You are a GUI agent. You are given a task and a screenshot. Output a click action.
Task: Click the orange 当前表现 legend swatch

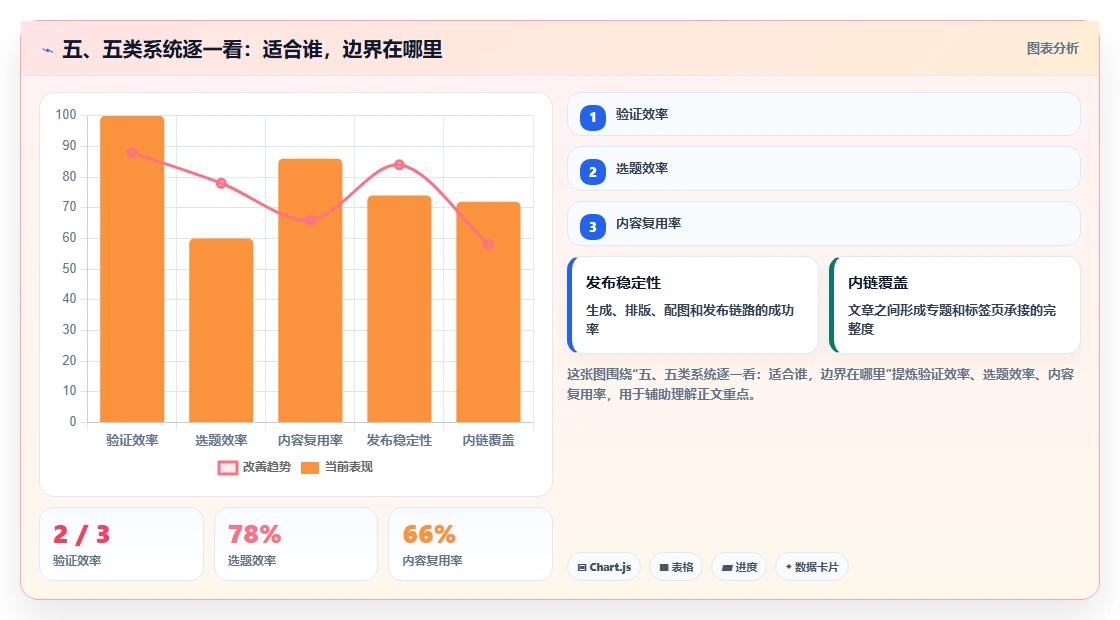[310, 468]
